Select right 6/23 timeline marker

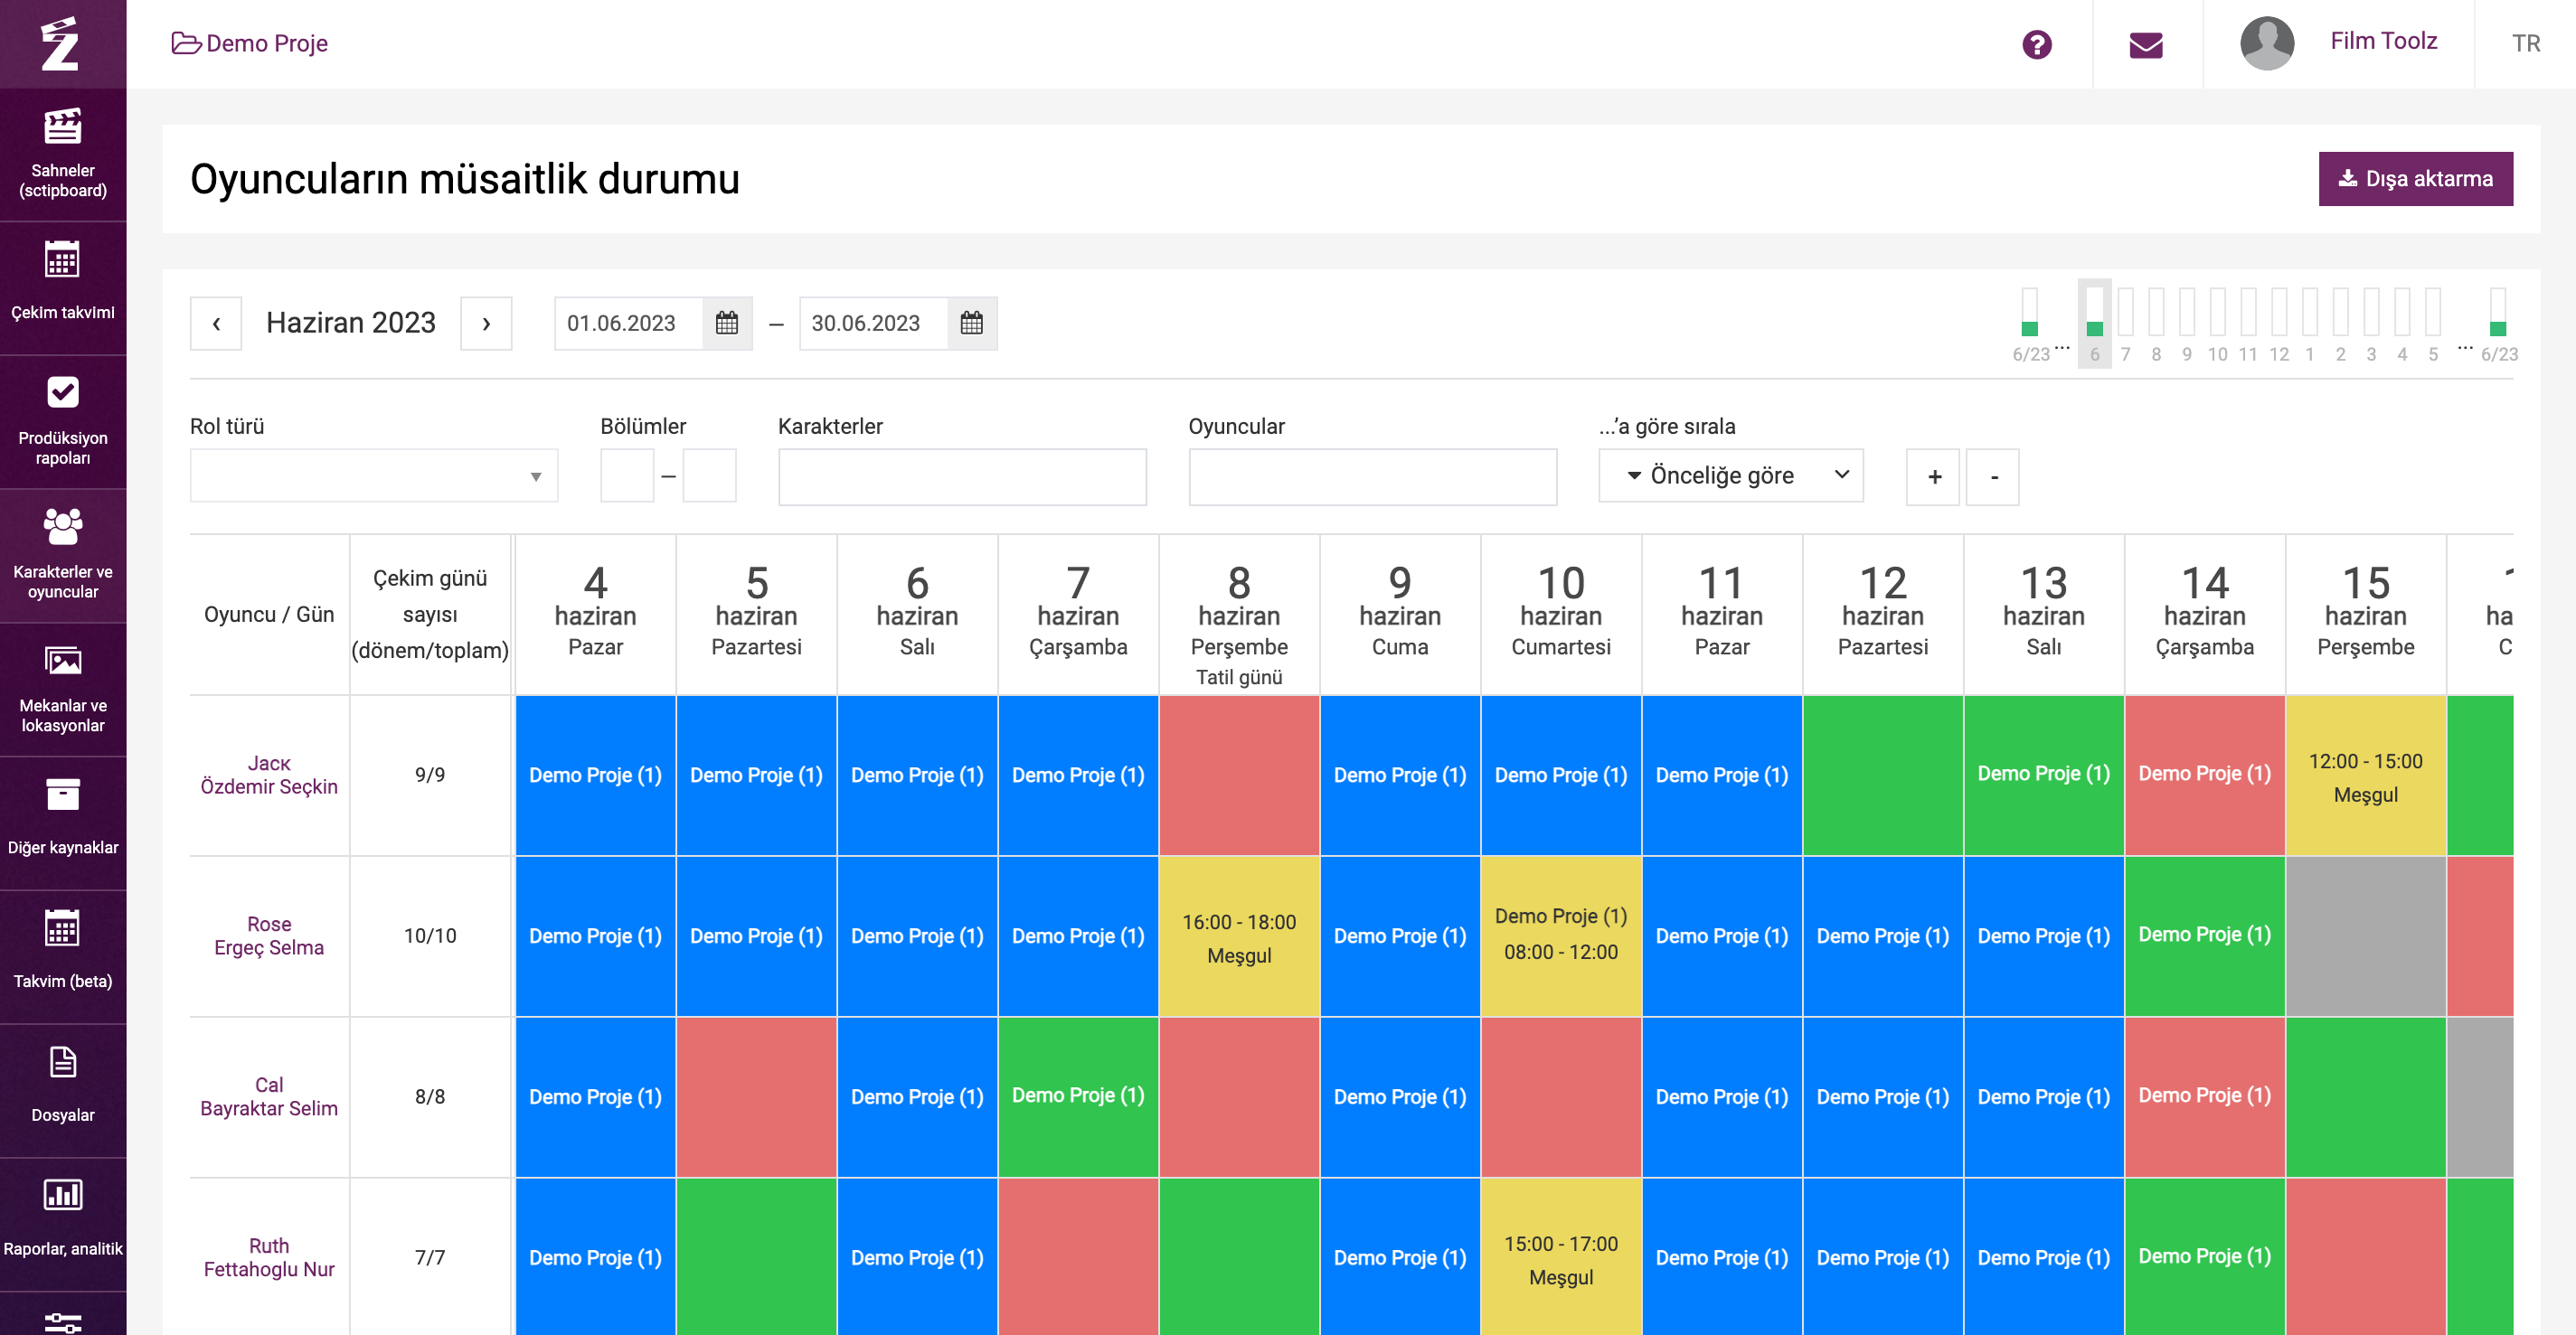pyautogui.click(x=2498, y=324)
